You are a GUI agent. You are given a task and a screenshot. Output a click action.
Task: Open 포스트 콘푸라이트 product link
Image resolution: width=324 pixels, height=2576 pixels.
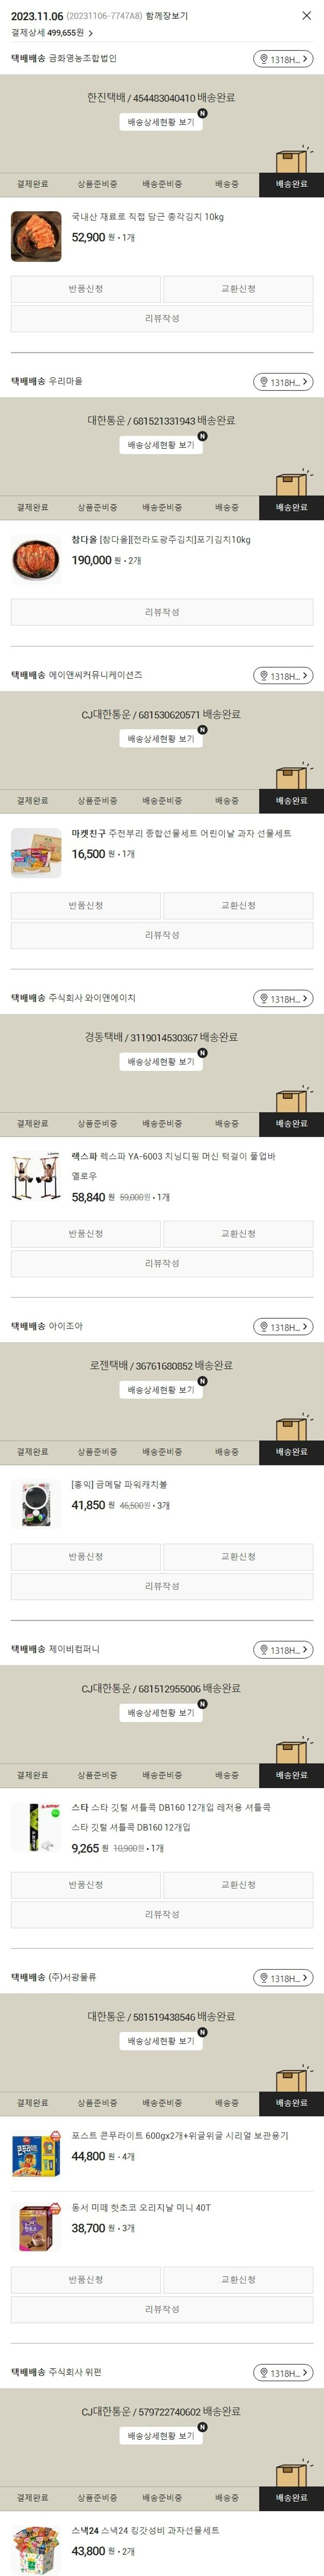[x=180, y=2135]
